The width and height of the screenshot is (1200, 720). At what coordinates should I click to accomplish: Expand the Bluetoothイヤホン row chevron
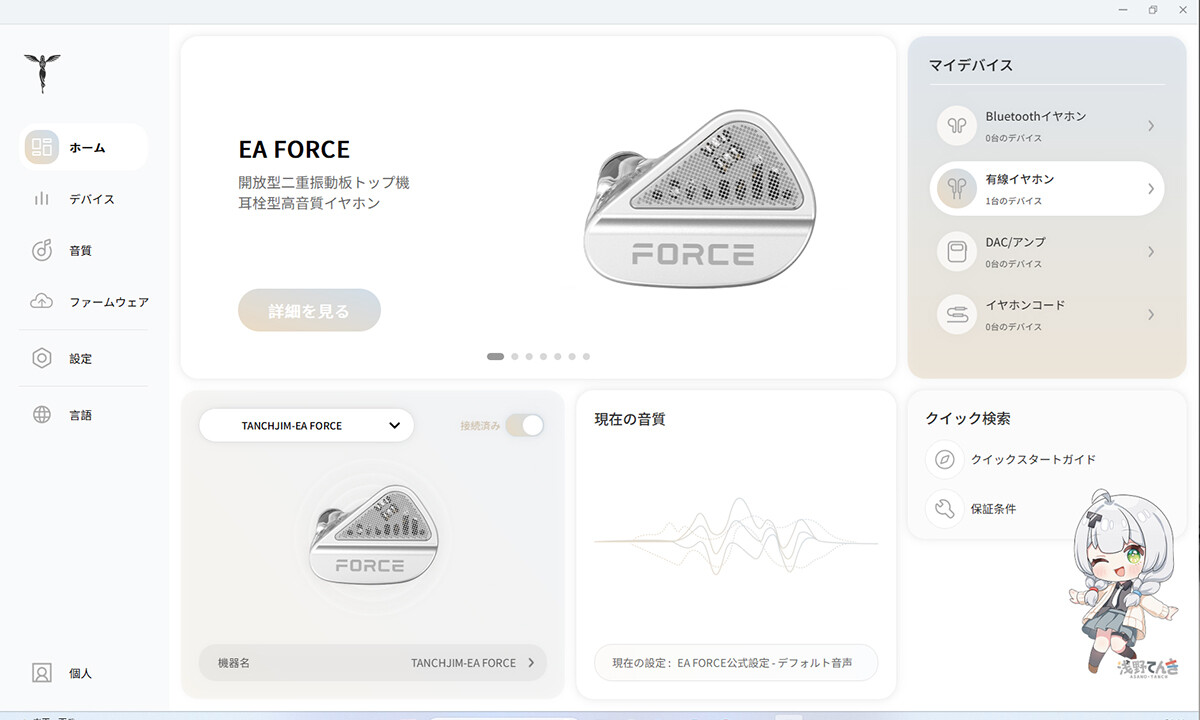(1151, 126)
